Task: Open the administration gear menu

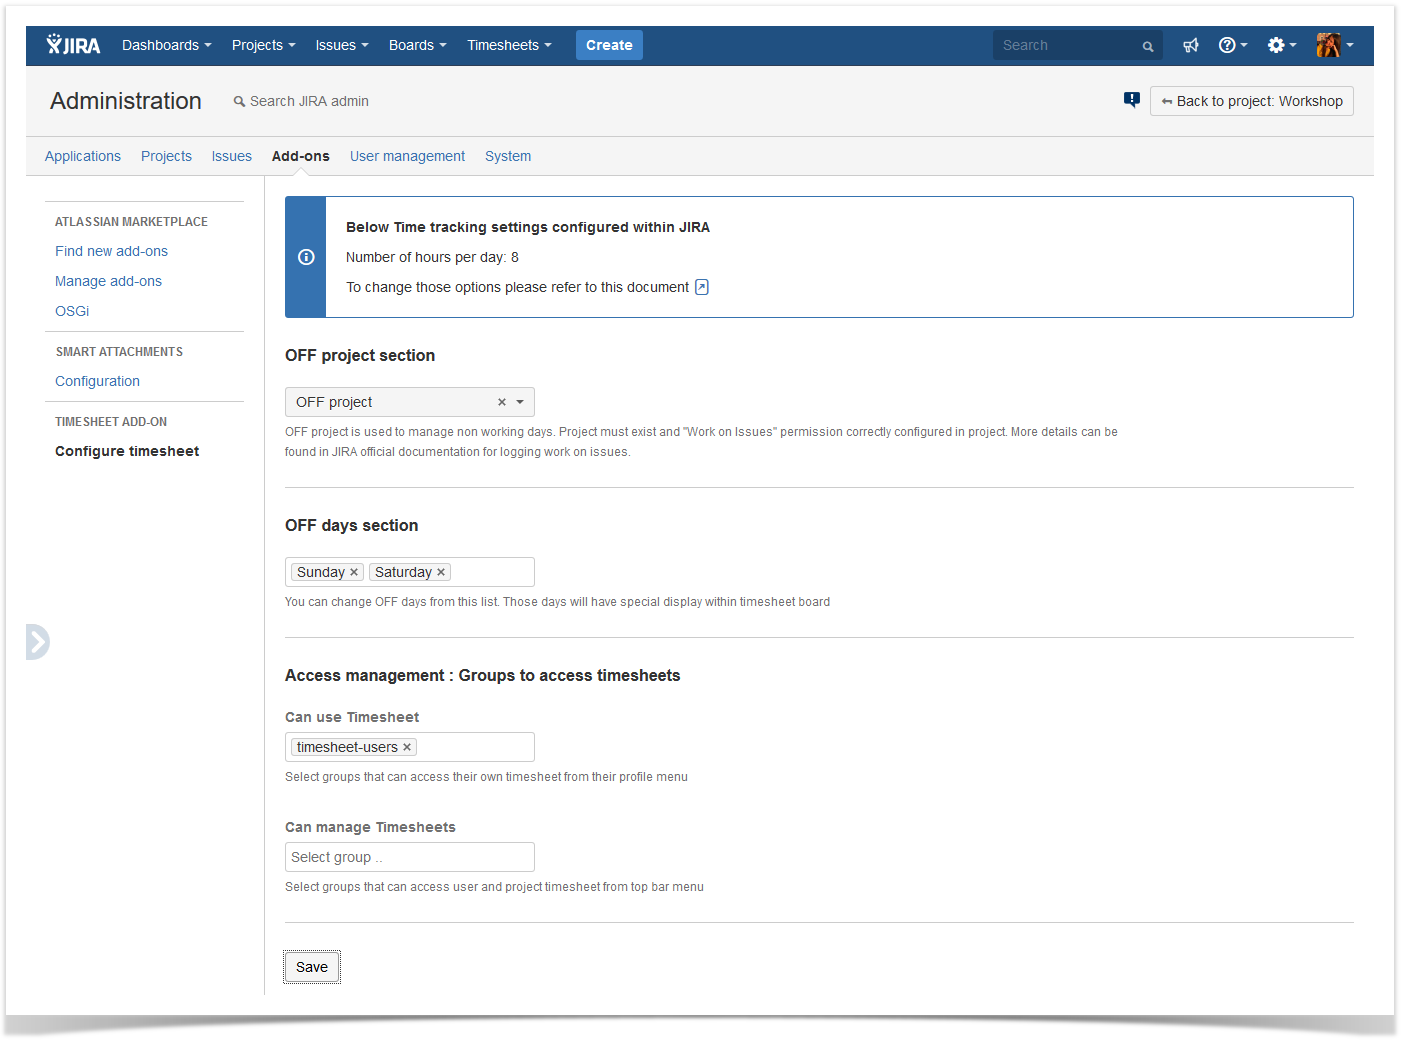Action: tap(1281, 45)
